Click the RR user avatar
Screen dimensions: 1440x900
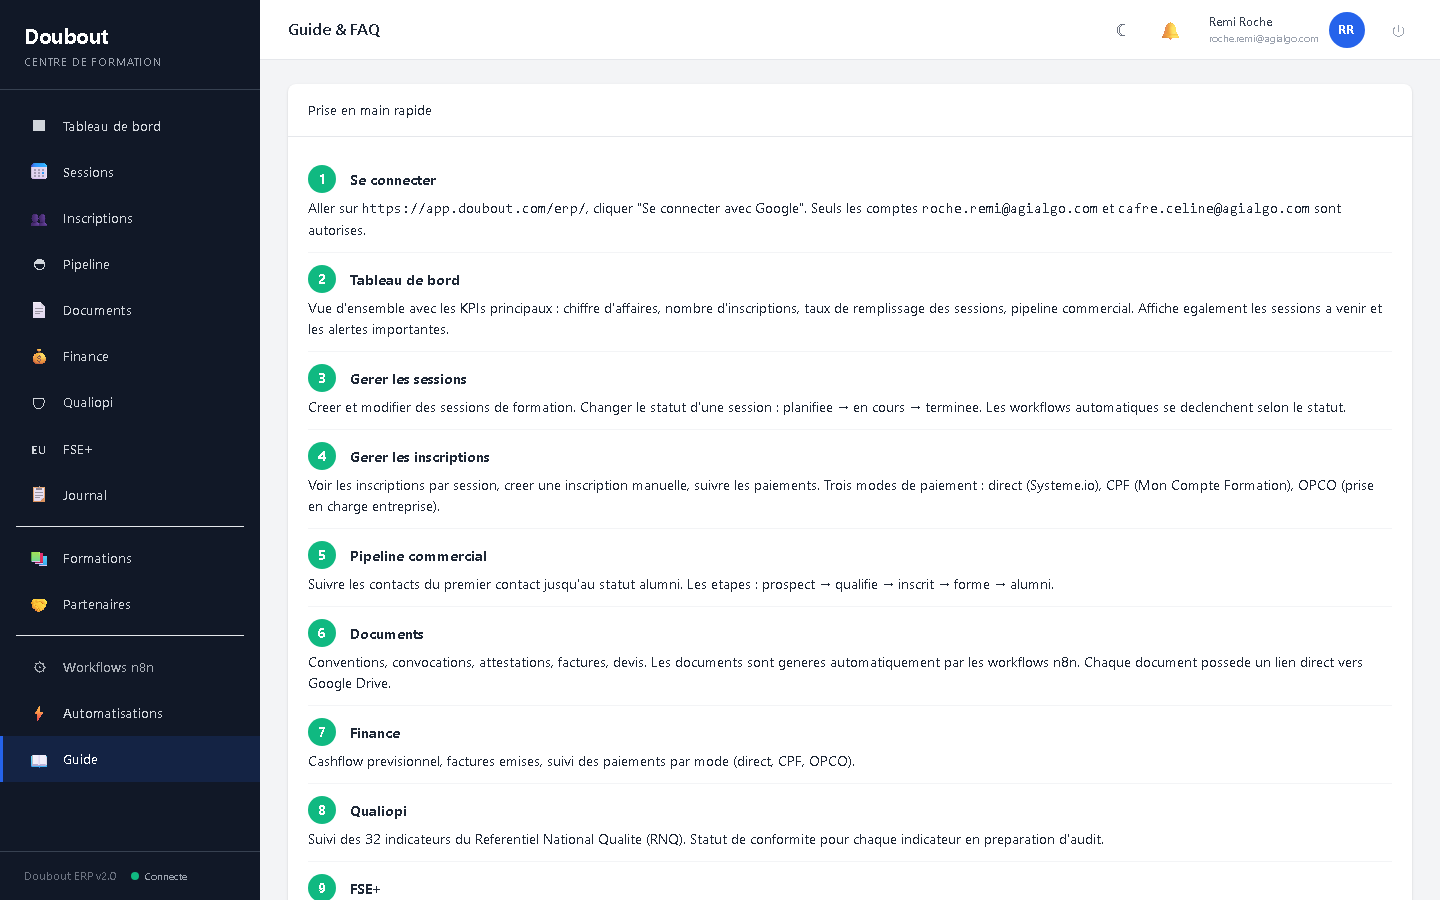(x=1346, y=30)
